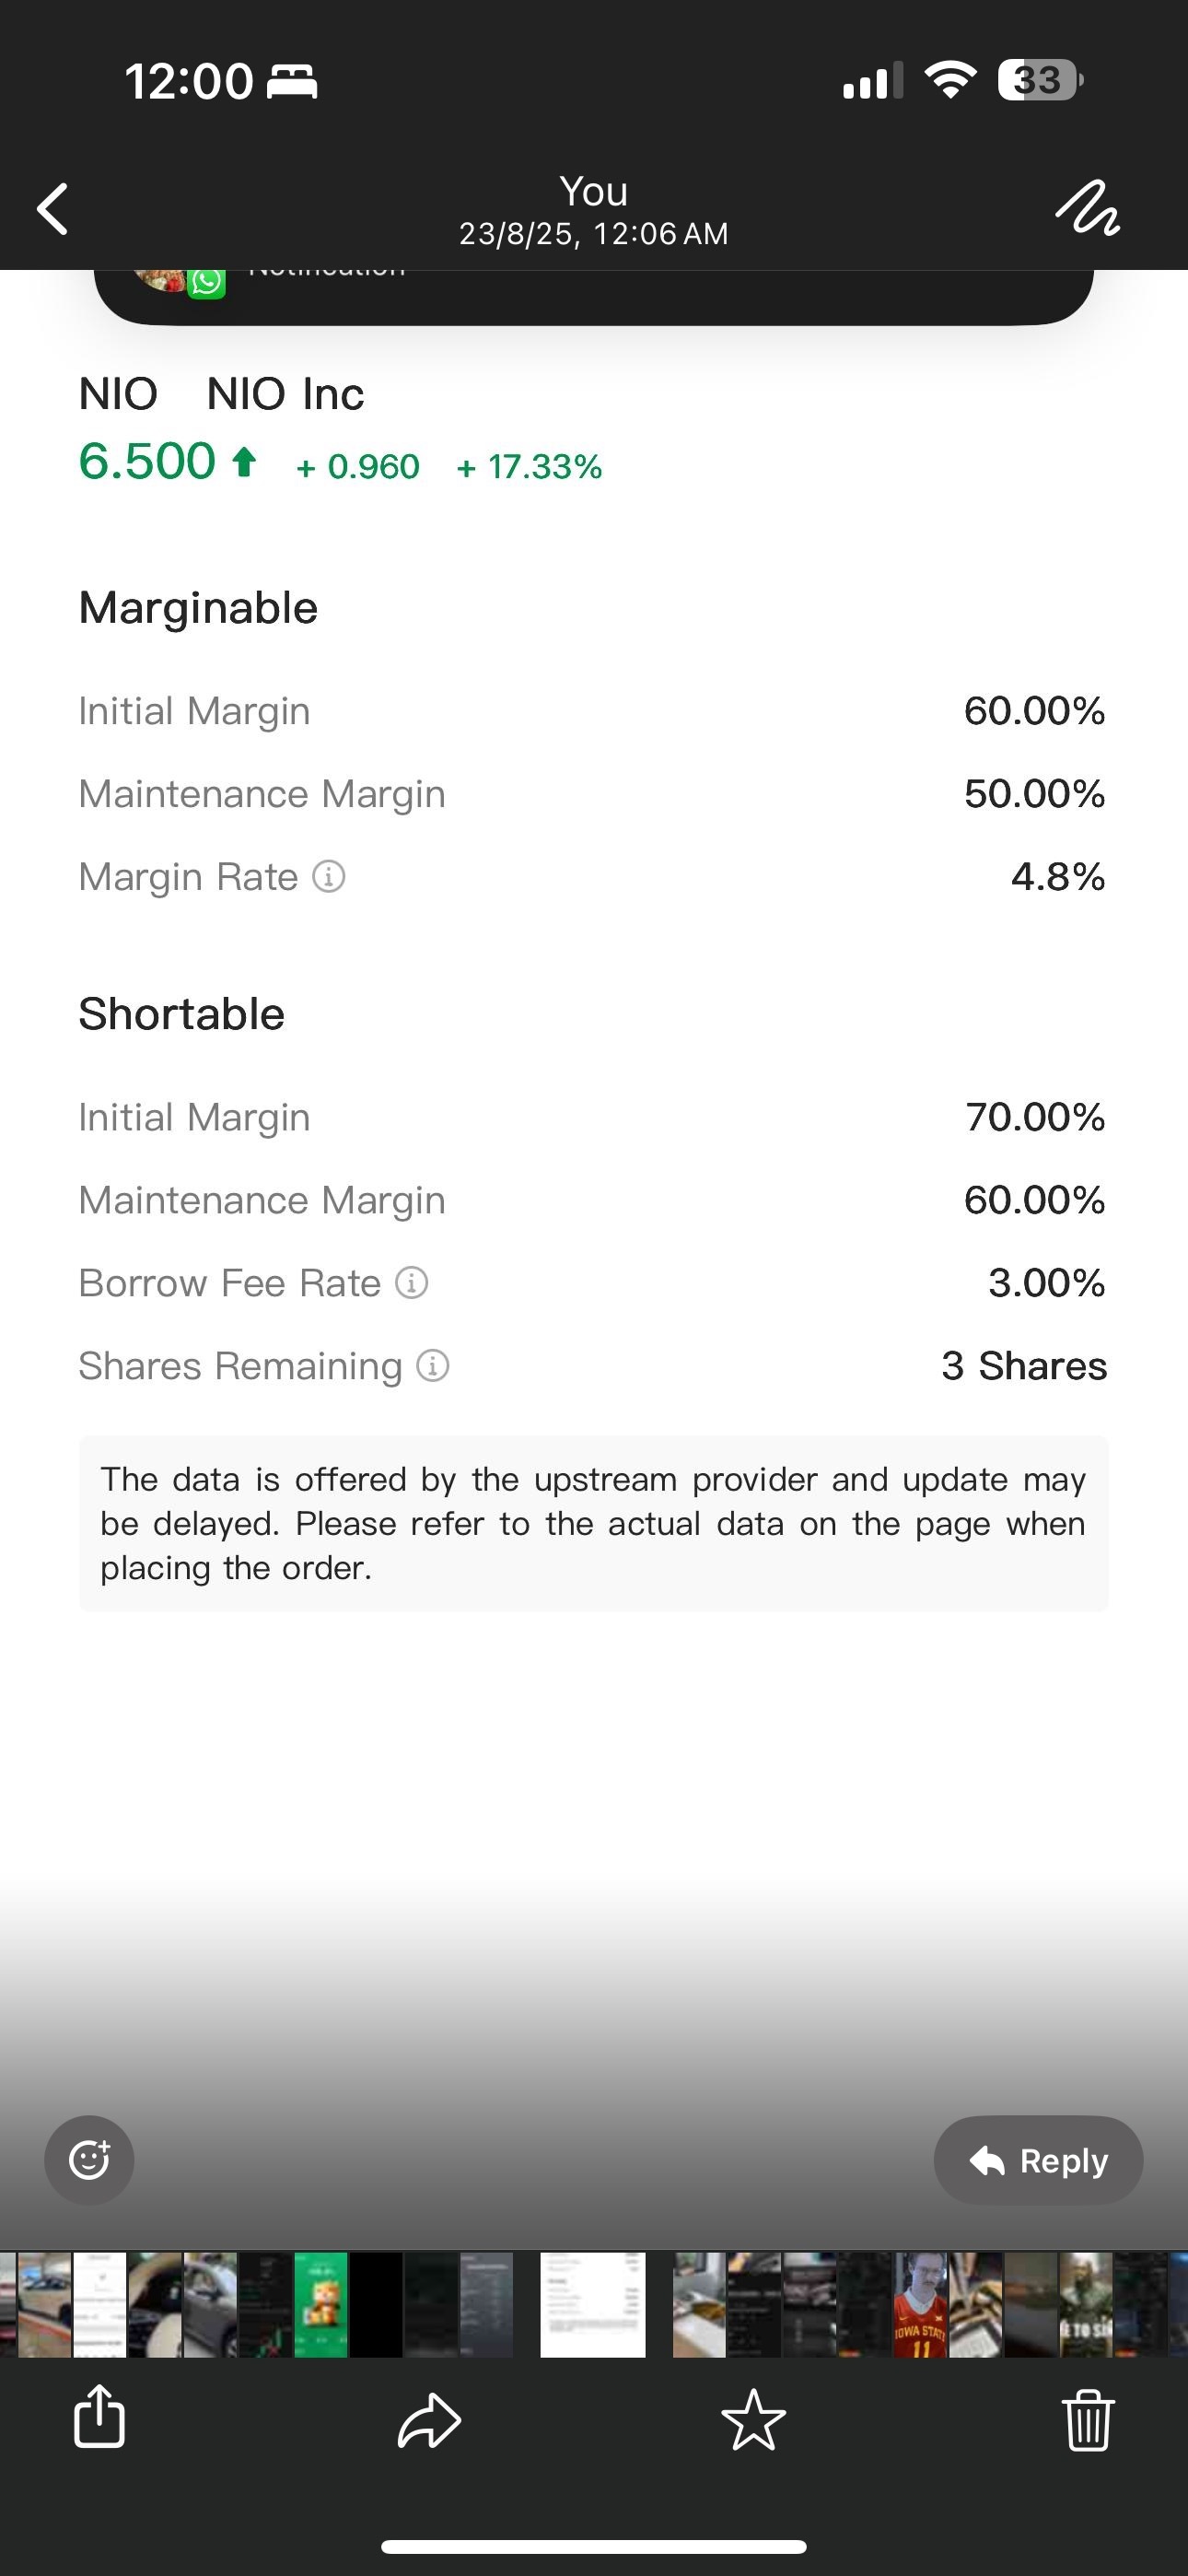Select the Iowa State jersey thumbnail
The height and width of the screenshot is (2576, 1188).
pos(920,2304)
